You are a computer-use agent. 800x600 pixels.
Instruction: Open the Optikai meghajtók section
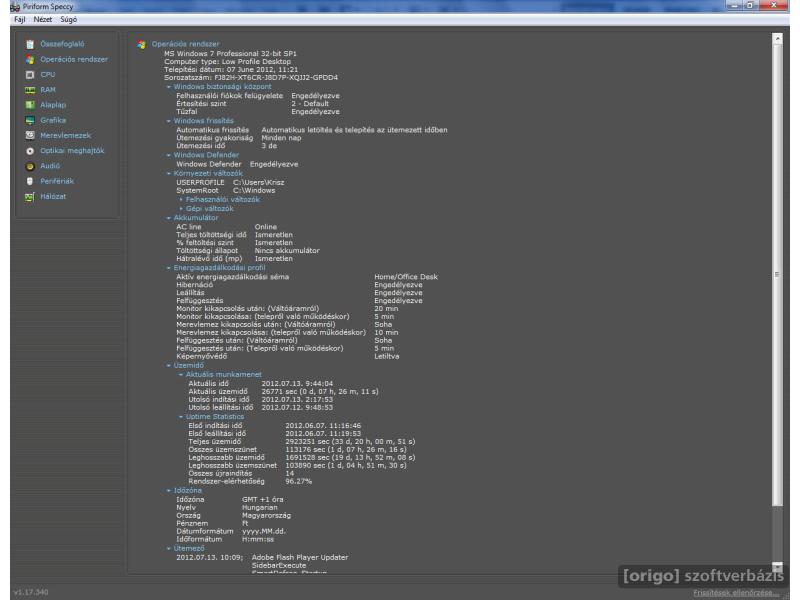pyautogui.click(x=72, y=151)
